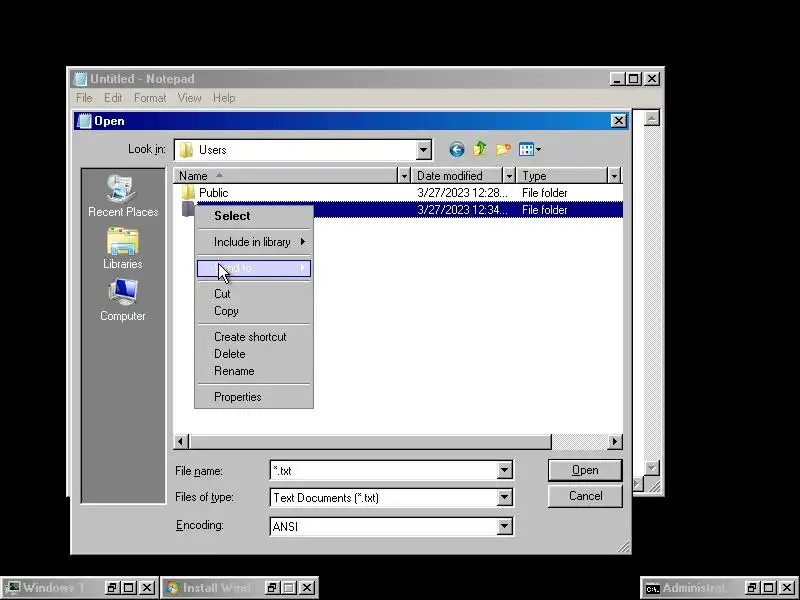Screen dimensions: 800x600
Task: Choose Properties from the context menu
Action: [x=254, y=397]
